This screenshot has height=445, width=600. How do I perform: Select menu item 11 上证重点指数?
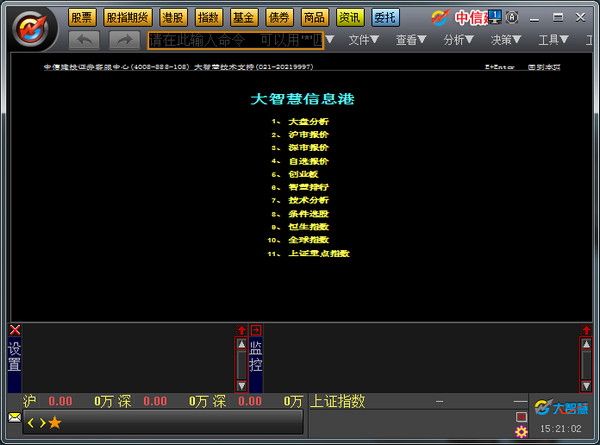(x=308, y=253)
